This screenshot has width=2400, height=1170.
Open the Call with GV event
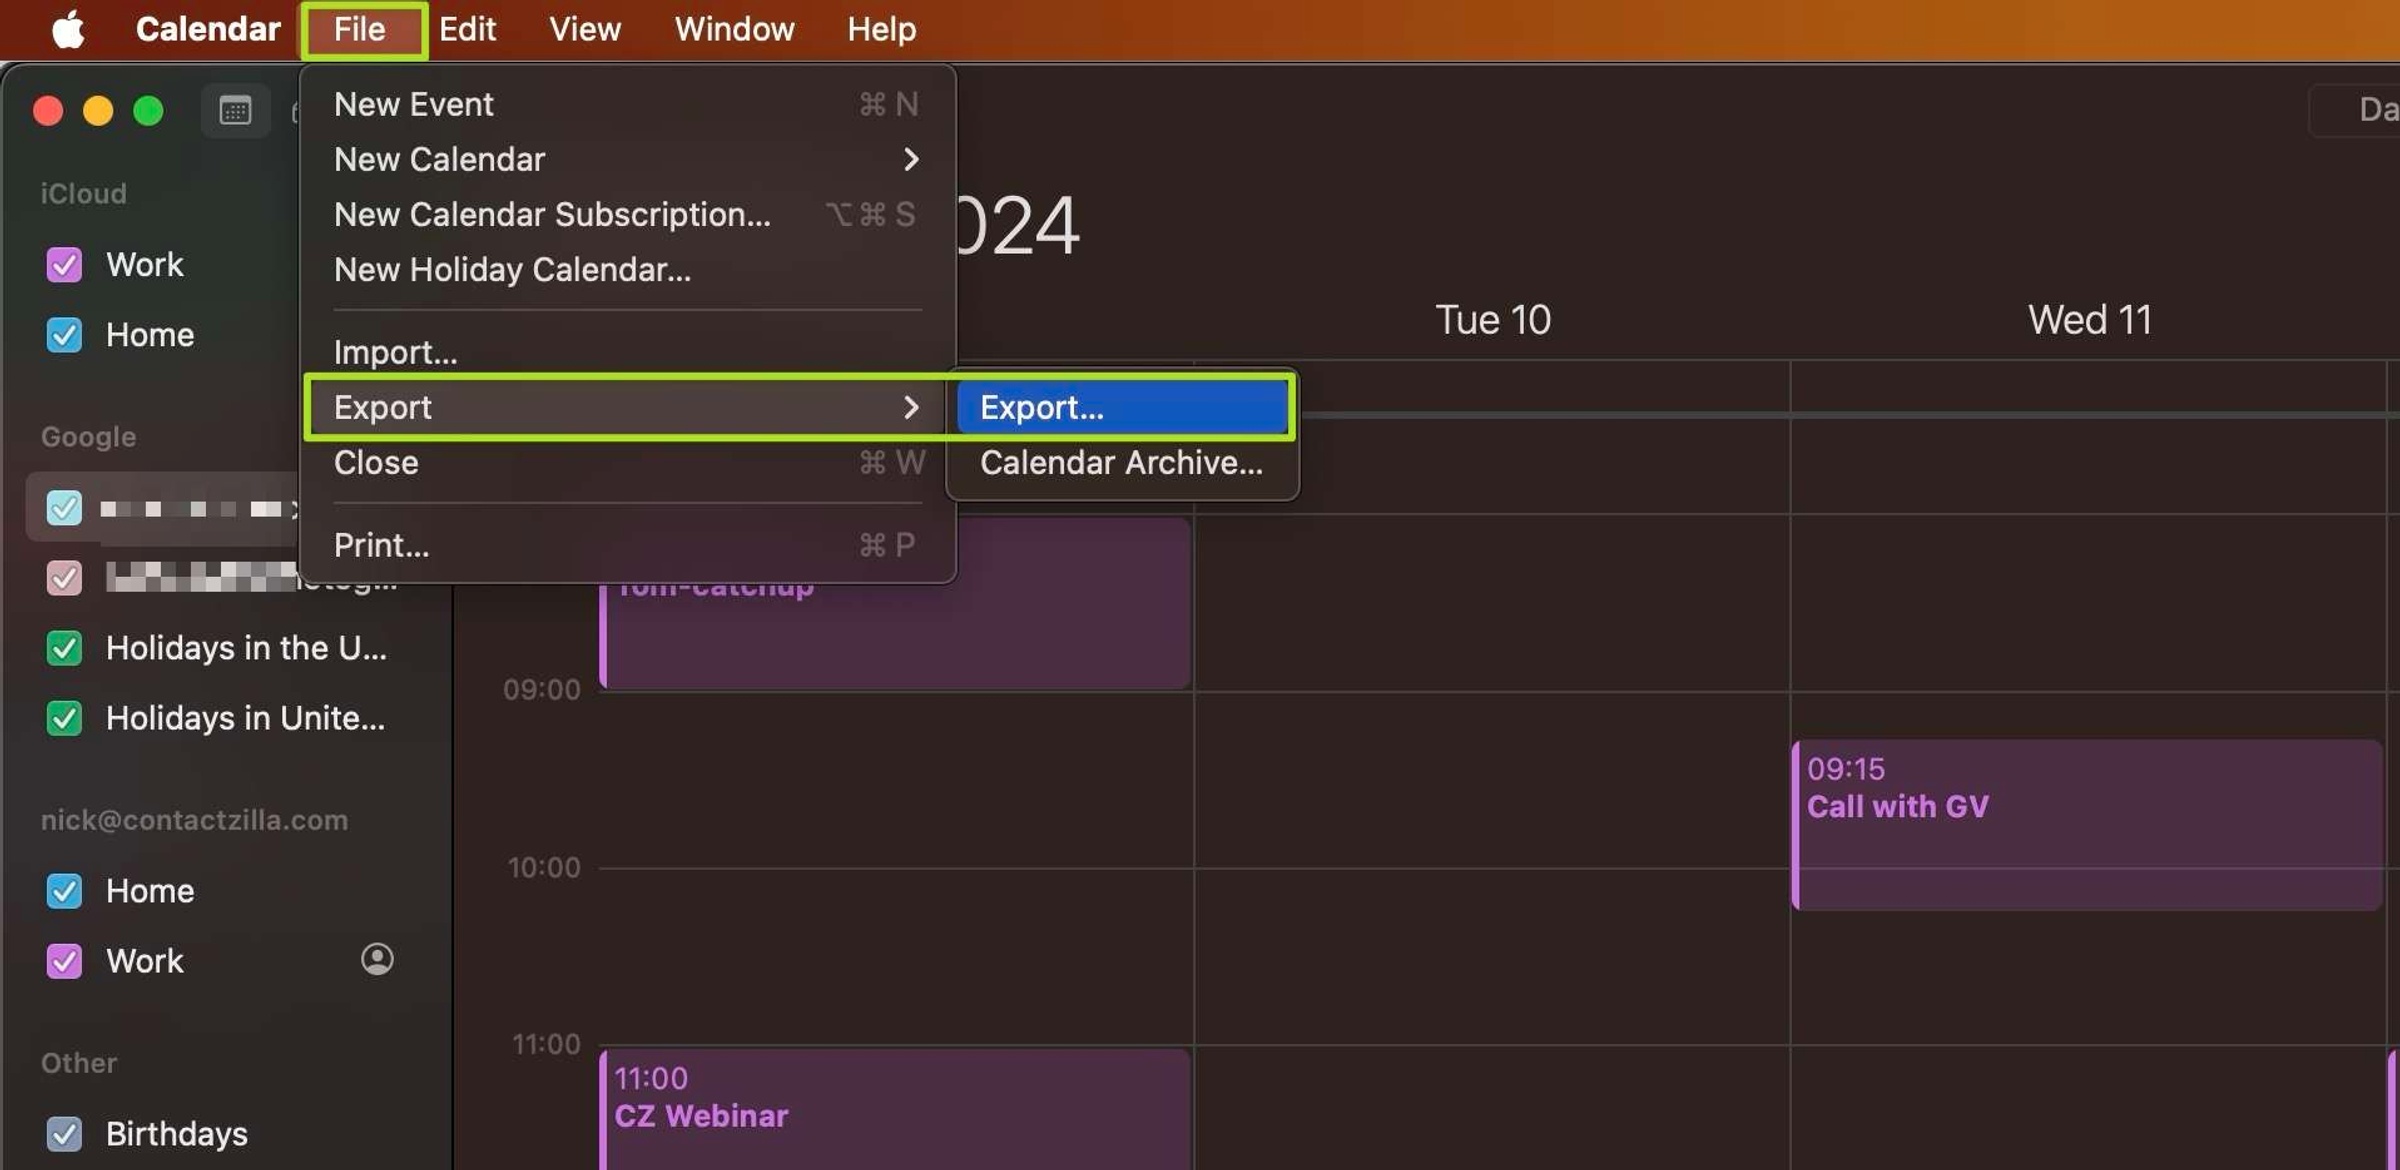2088,825
